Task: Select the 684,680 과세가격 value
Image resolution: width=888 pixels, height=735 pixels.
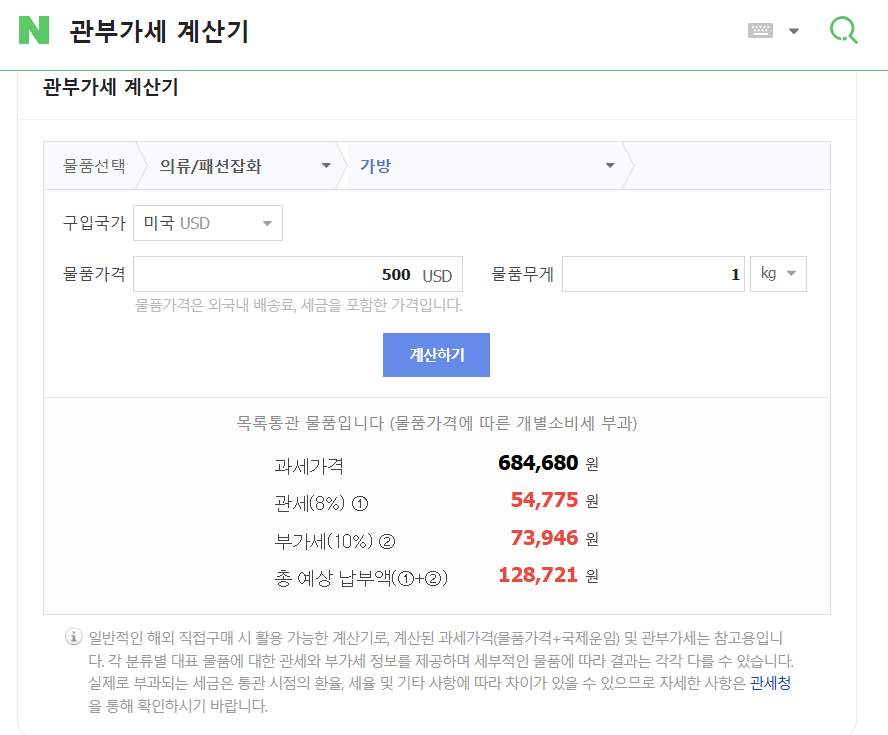Action: (x=538, y=463)
